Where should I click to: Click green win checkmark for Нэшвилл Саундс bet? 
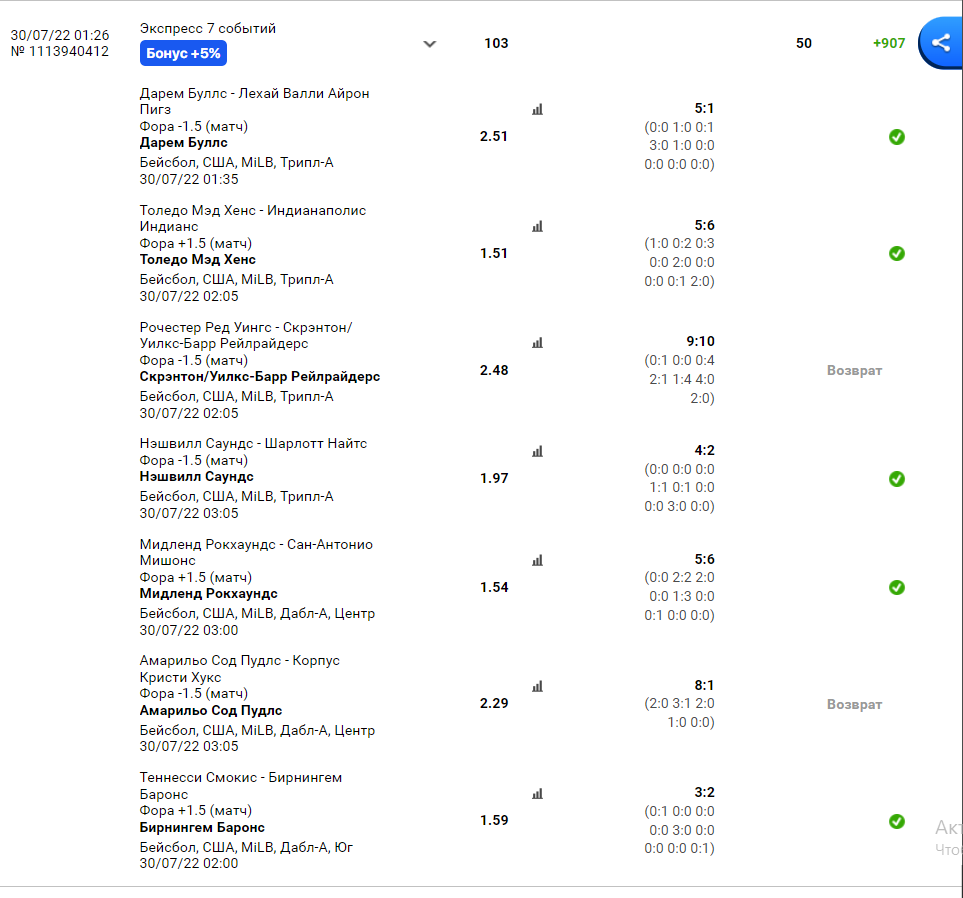click(x=897, y=478)
